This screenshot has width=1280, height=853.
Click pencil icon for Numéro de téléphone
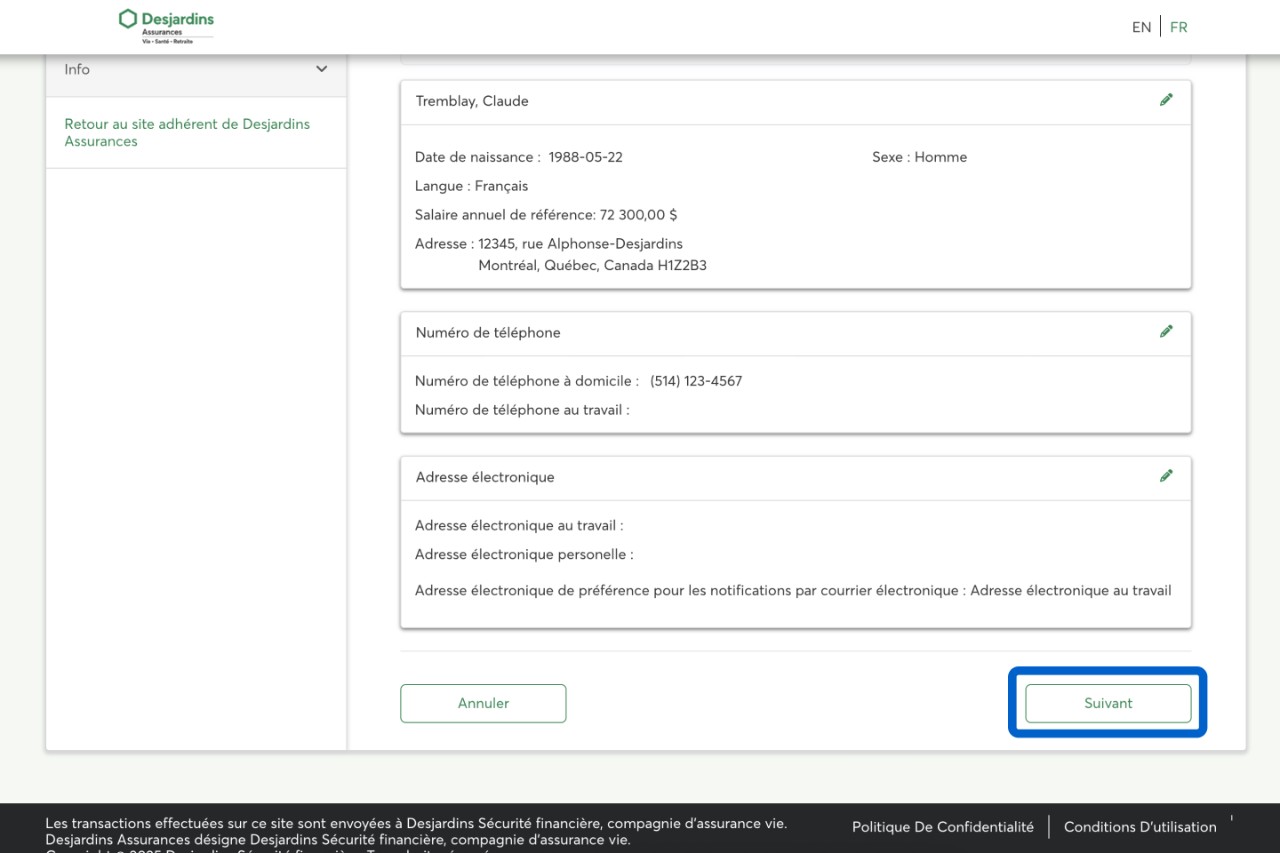pos(1165,332)
